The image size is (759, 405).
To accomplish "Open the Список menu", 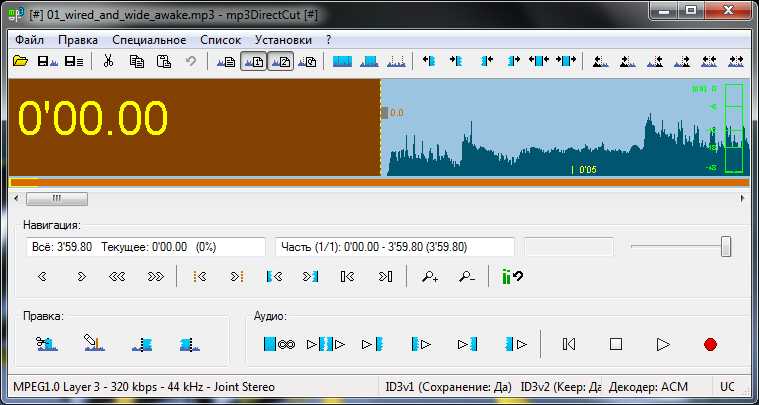I will 221,40.
